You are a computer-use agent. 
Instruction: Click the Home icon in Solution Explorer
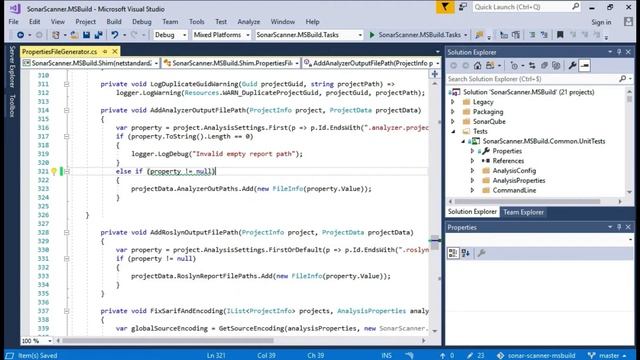[x=477, y=66]
